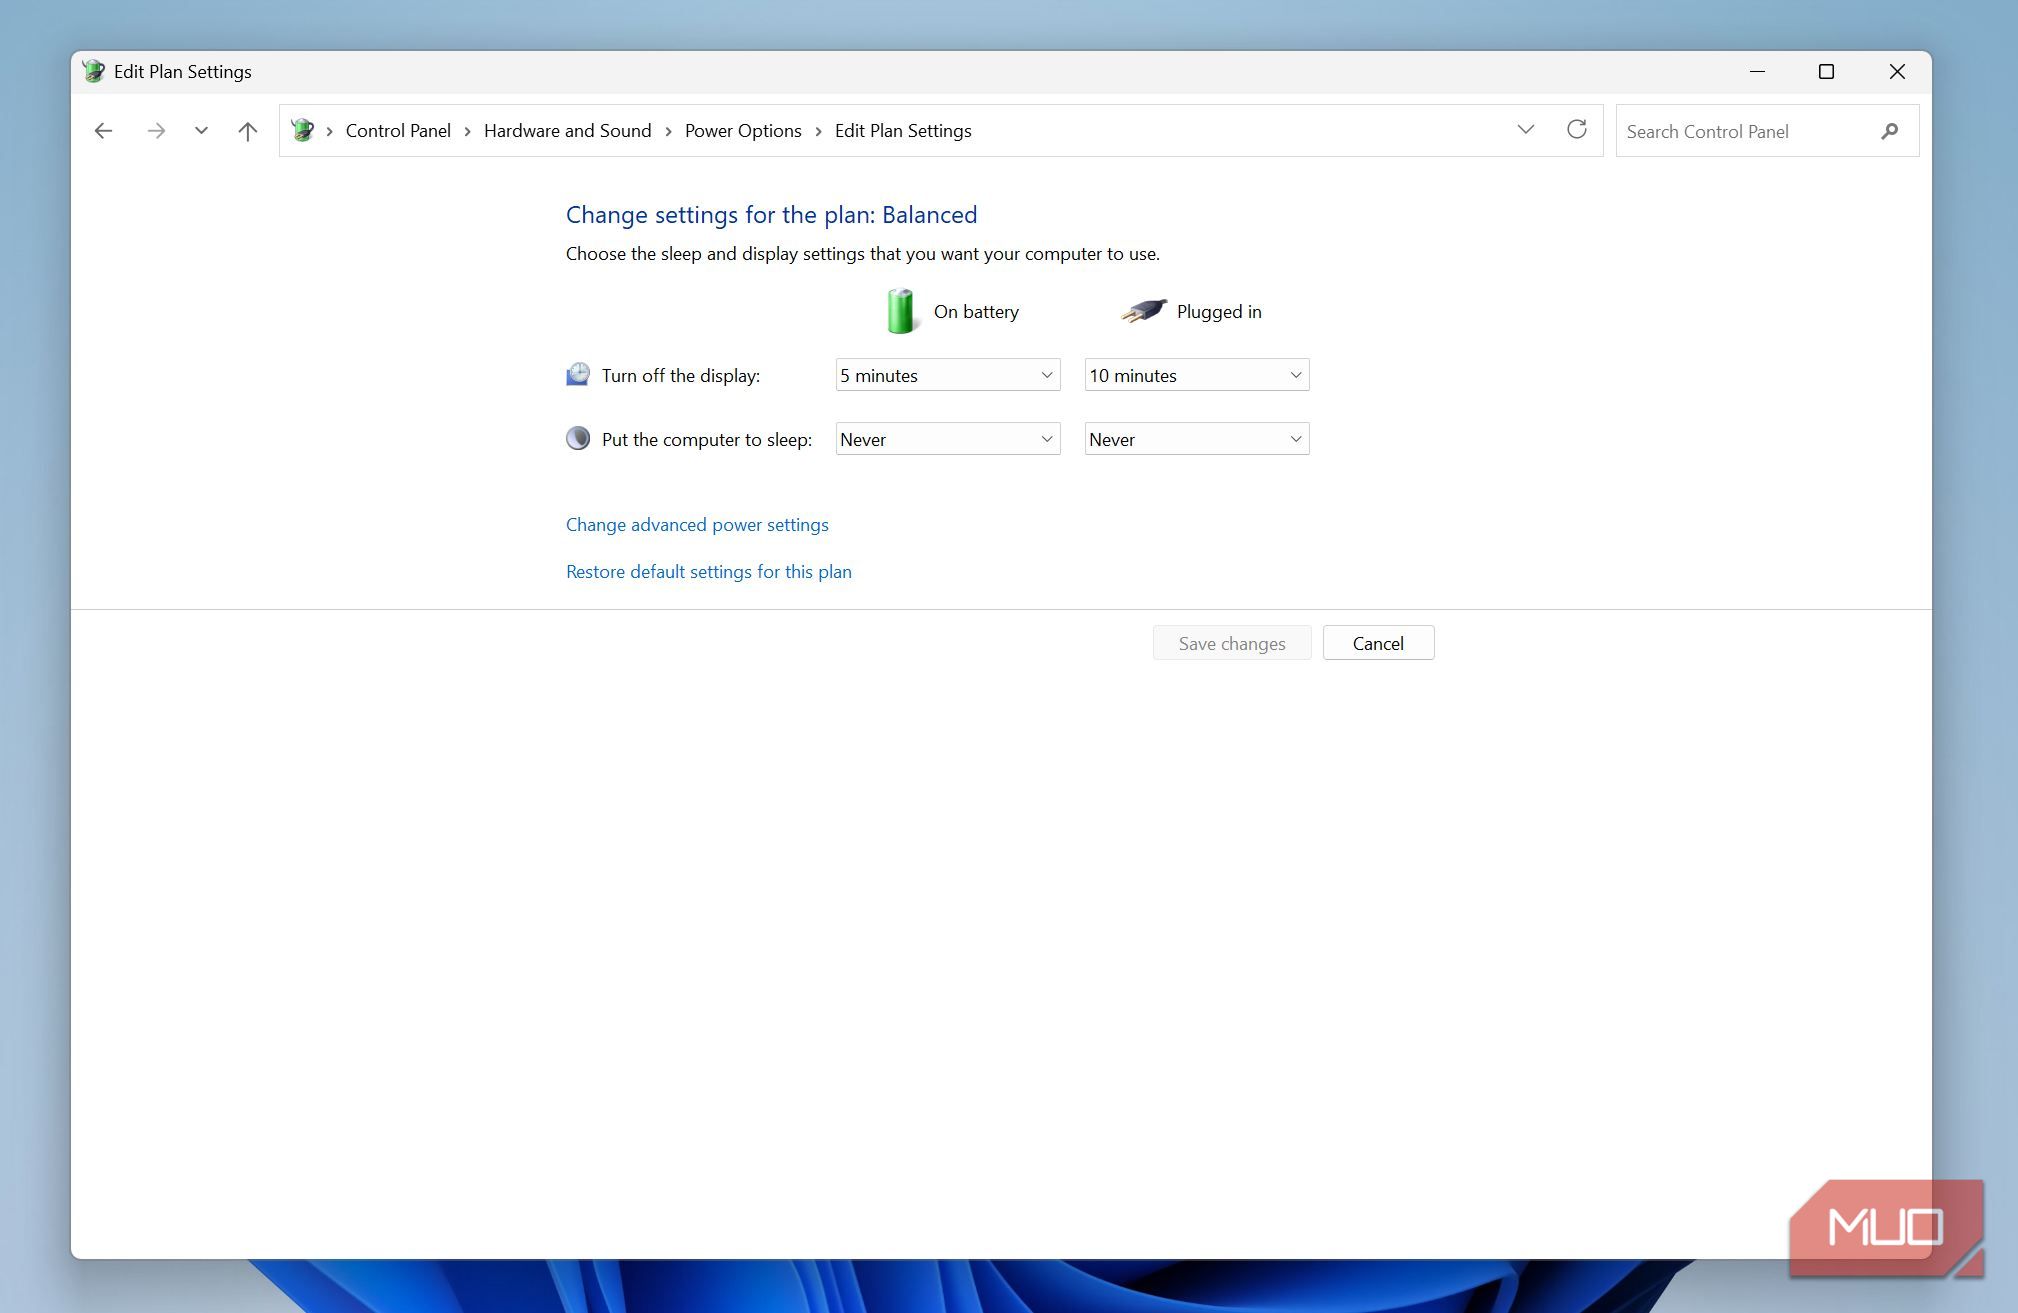Focus the Search Control Panel field

click(x=1767, y=131)
